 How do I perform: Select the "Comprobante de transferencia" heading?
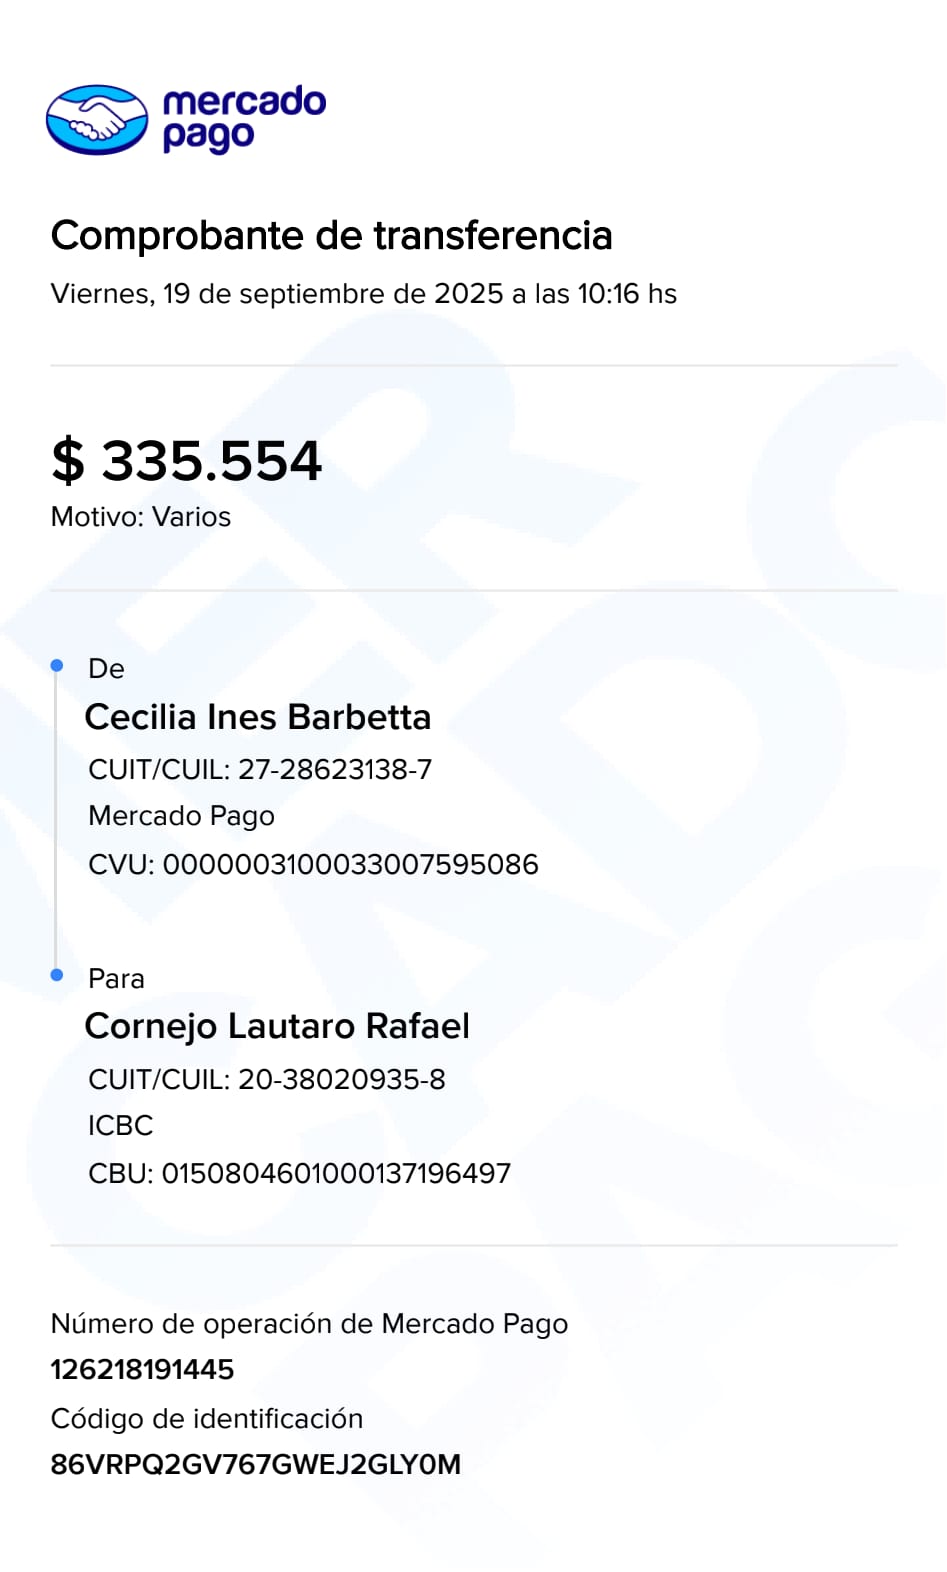pos(331,236)
